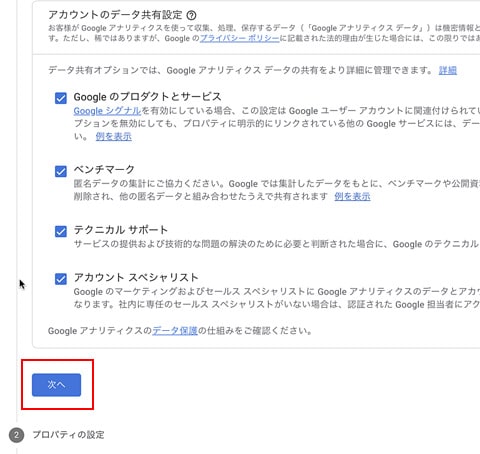
Task: Open the データ保護 link
Action: (x=175, y=331)
